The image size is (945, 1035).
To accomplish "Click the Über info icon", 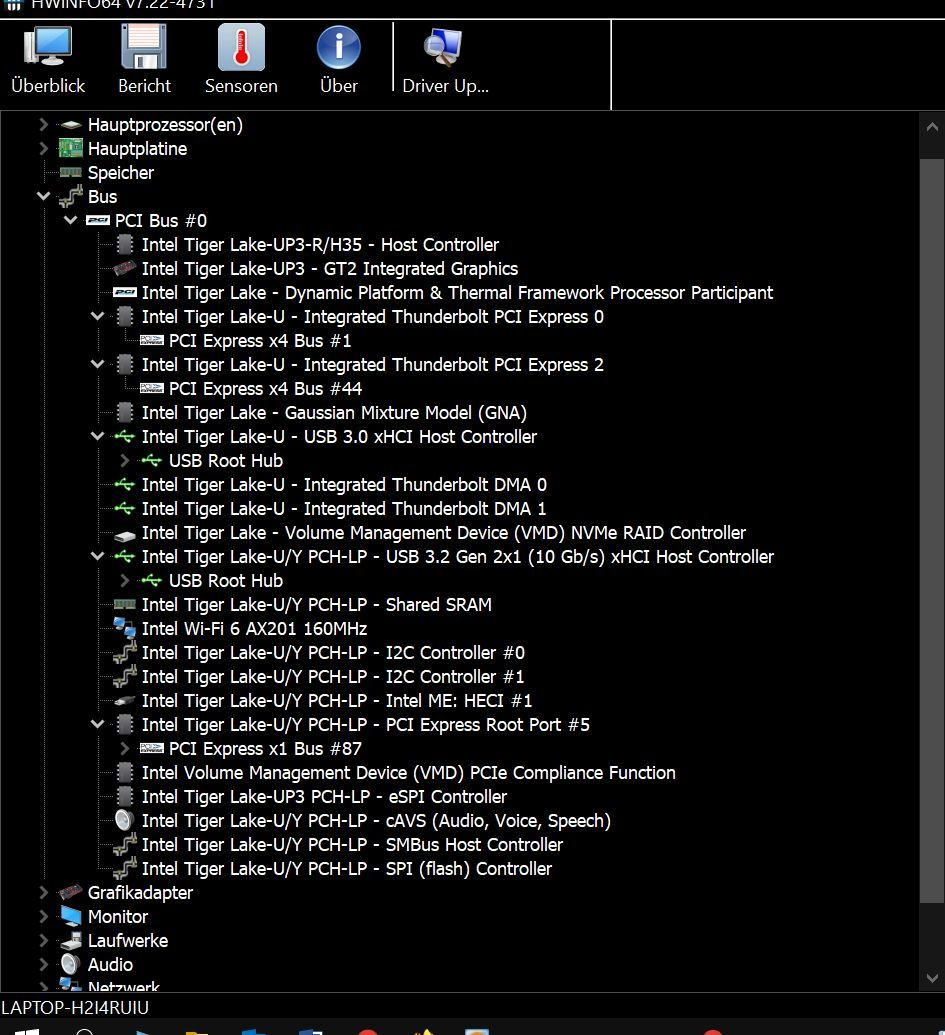I will point(339,47).
